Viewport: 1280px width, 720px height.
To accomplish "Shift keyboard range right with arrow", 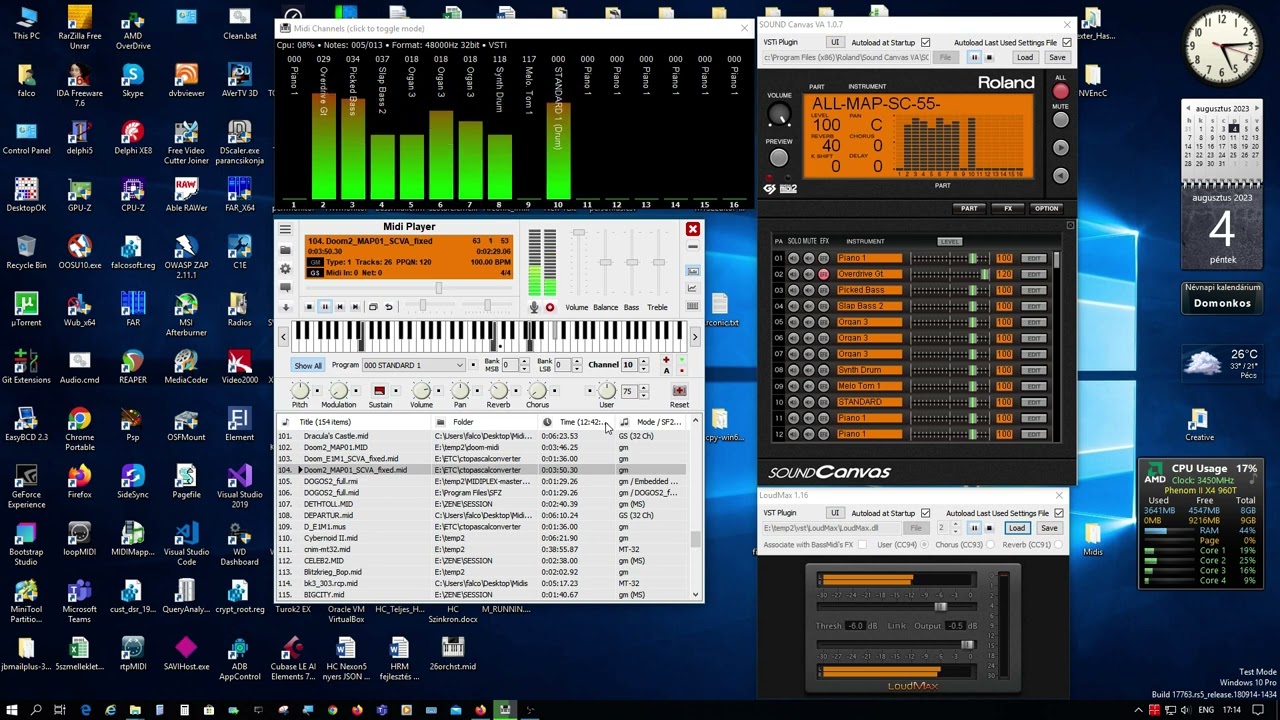I will (695, 337).
